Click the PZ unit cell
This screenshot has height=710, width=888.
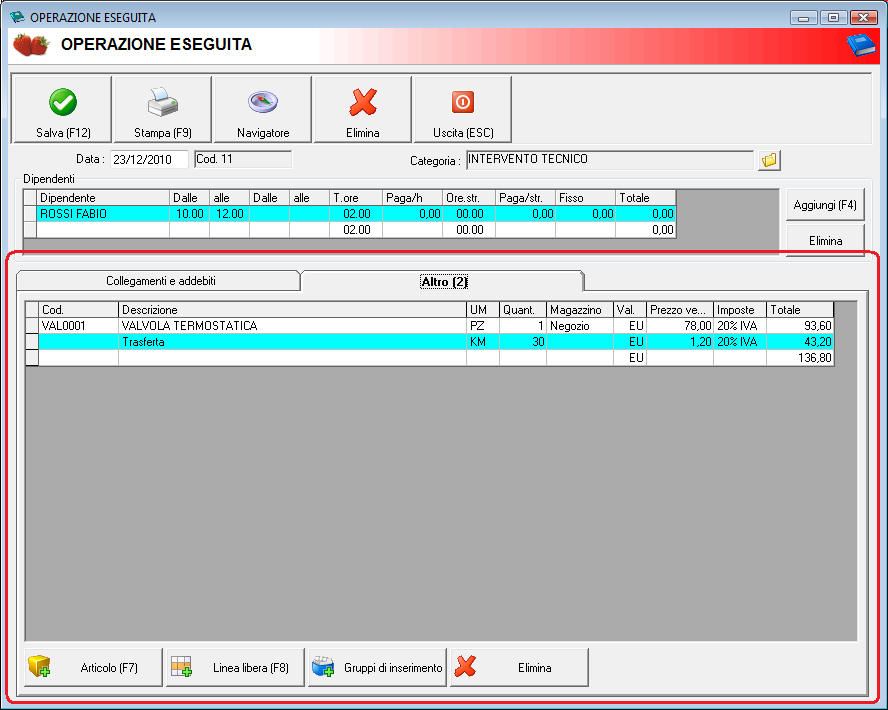tap(483, 326)
